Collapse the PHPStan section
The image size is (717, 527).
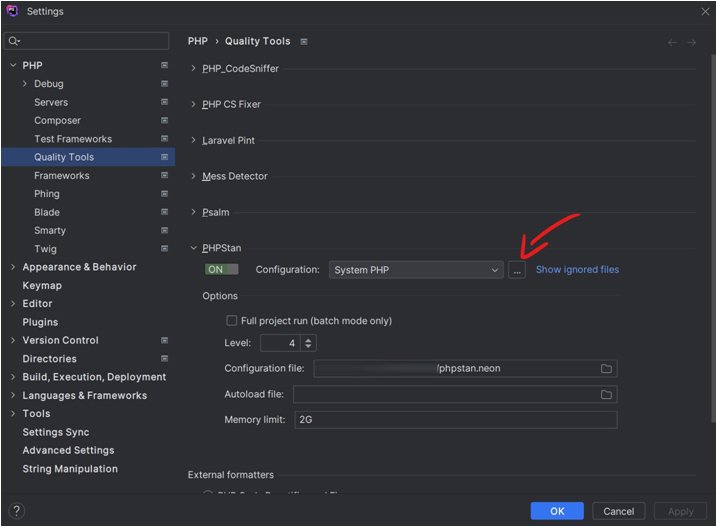pos(193,248)
